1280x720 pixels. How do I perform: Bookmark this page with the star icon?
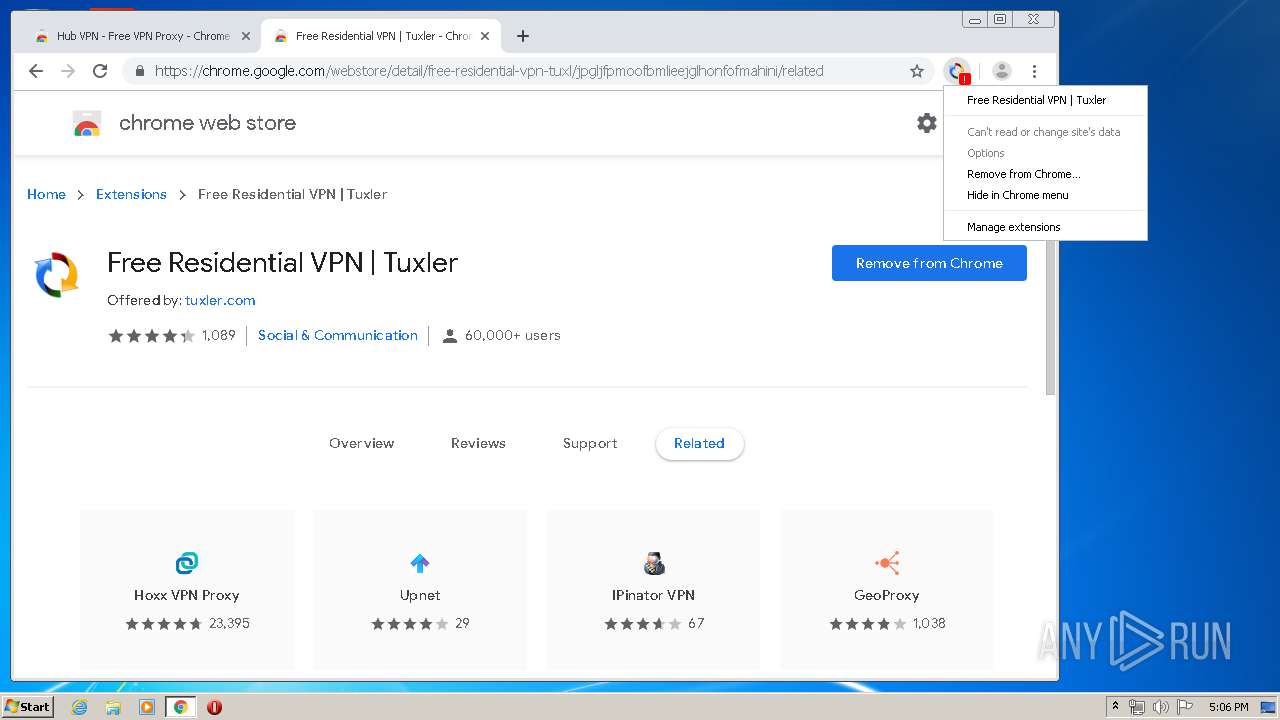(x=916, y=71)
